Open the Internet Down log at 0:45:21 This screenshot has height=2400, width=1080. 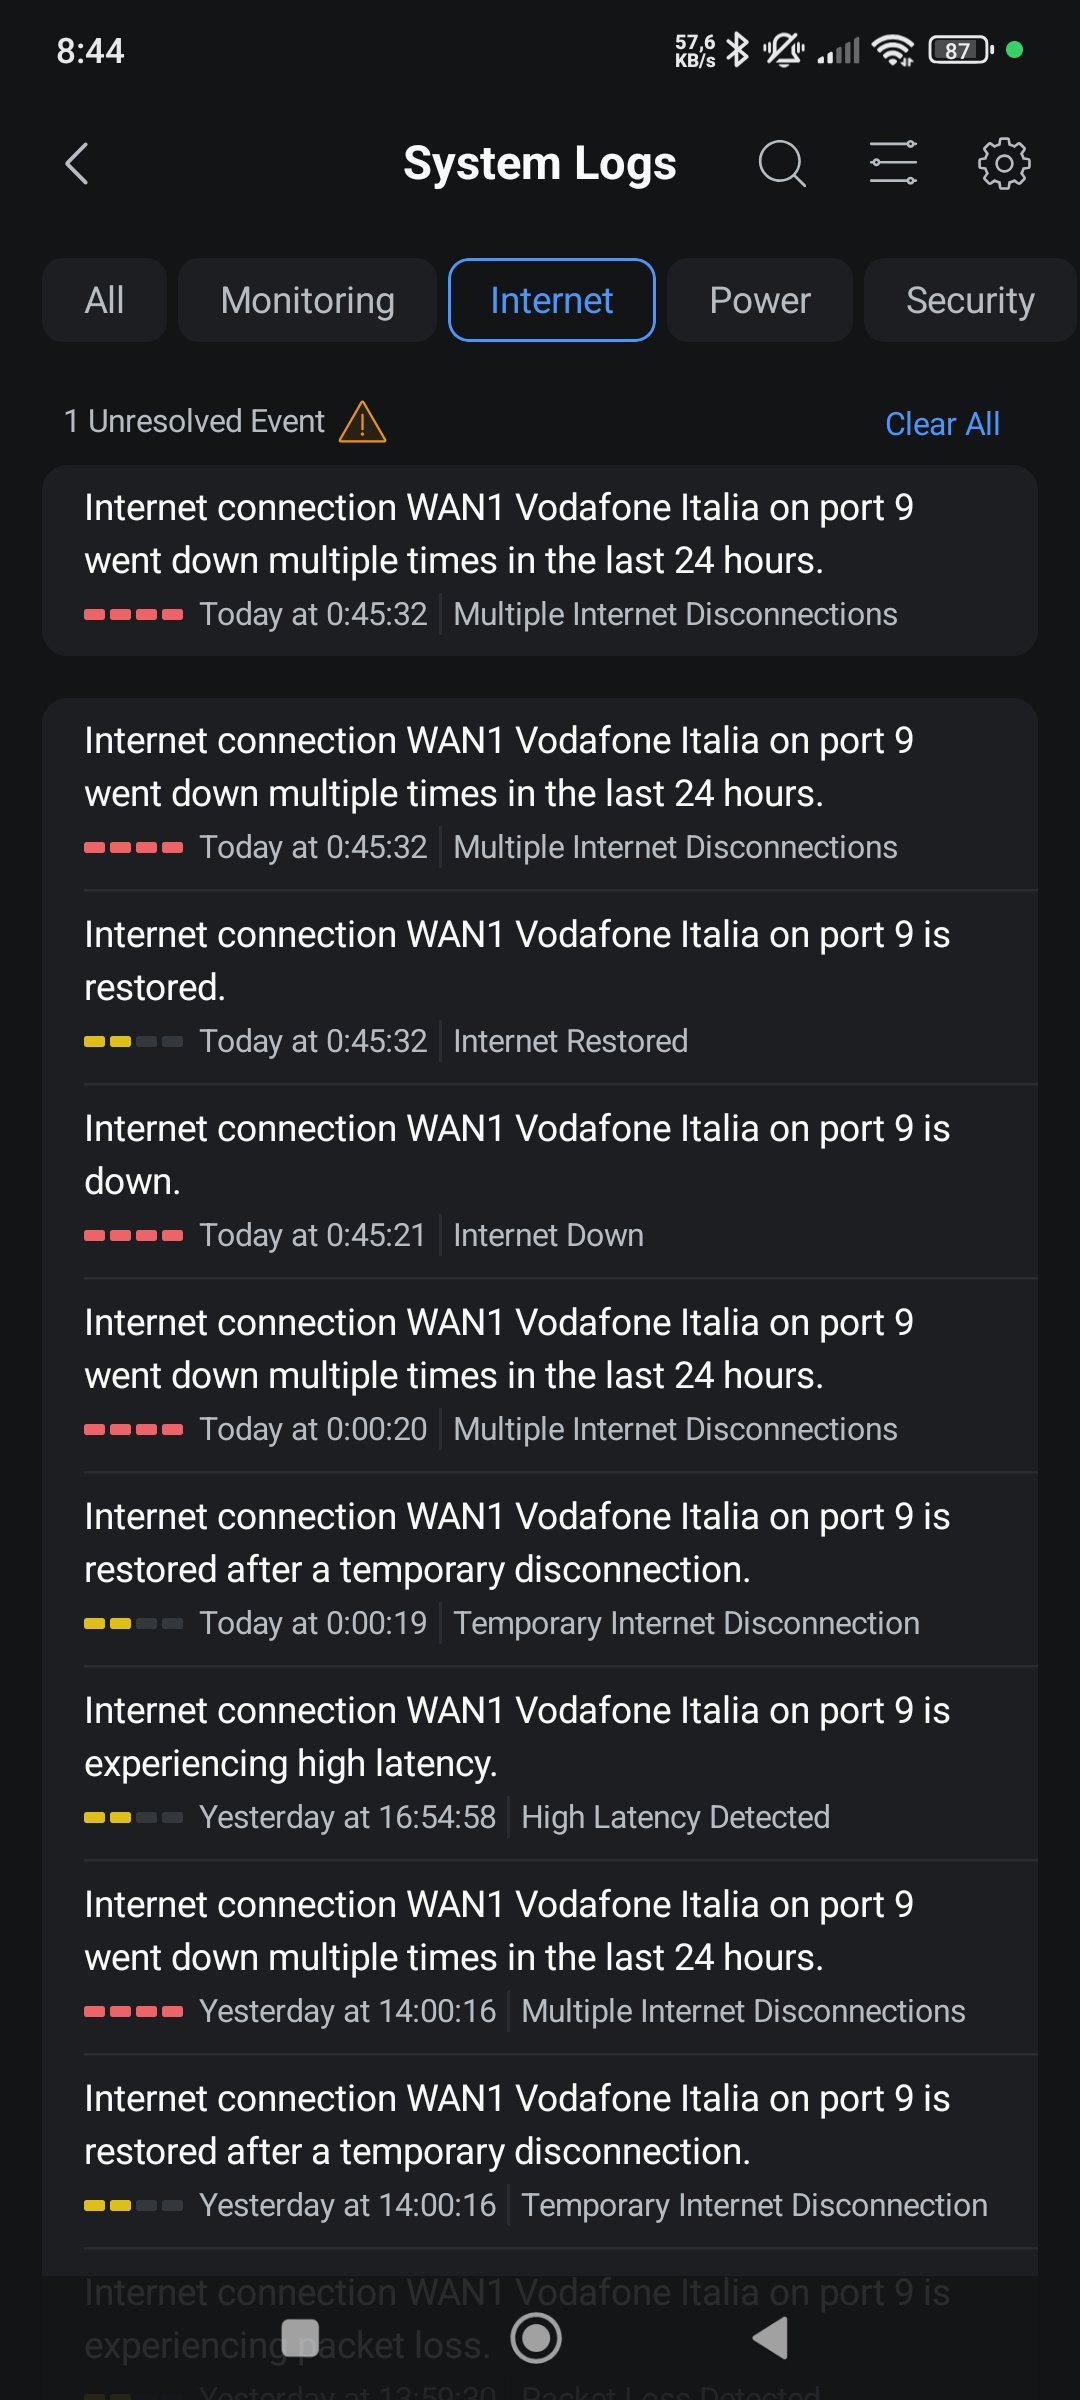[539, 1181]
